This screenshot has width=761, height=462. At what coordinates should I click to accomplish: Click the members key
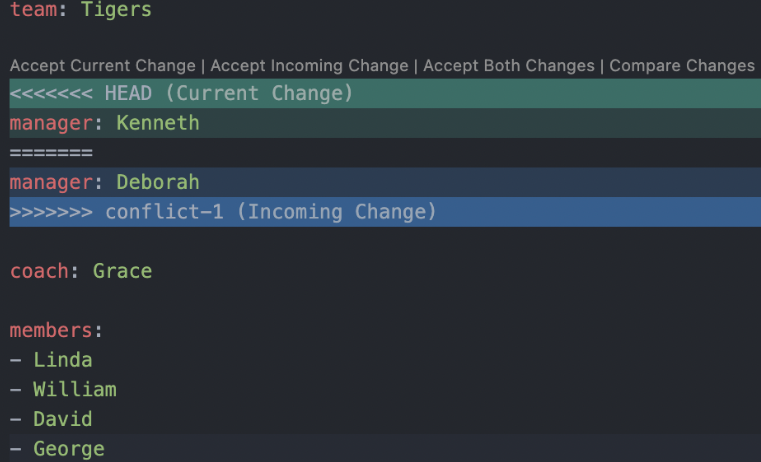click(x=53, y=330)
